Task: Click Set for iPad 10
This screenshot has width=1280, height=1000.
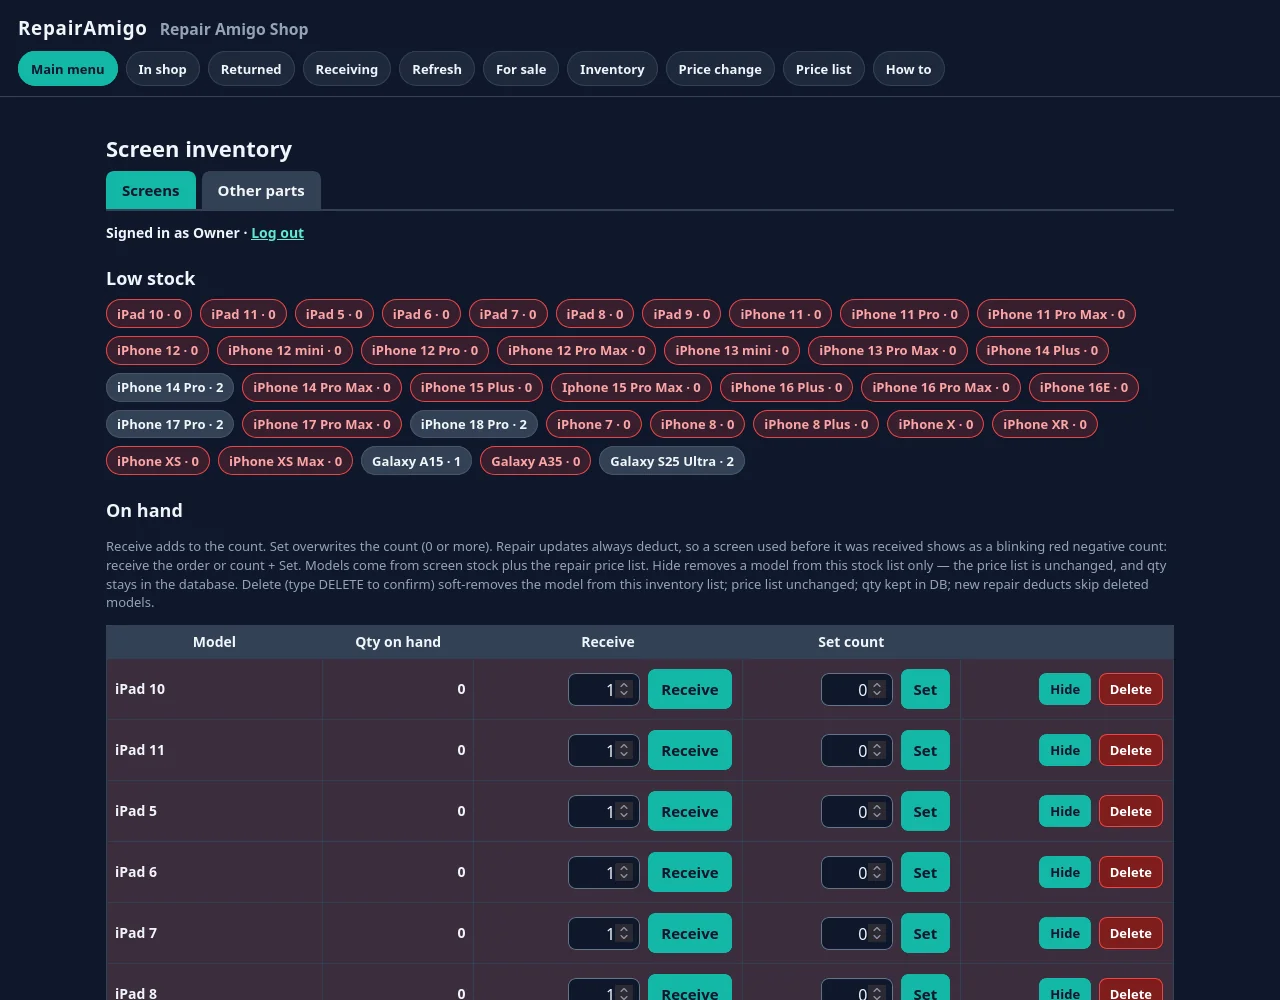Action: click(925, 689)
